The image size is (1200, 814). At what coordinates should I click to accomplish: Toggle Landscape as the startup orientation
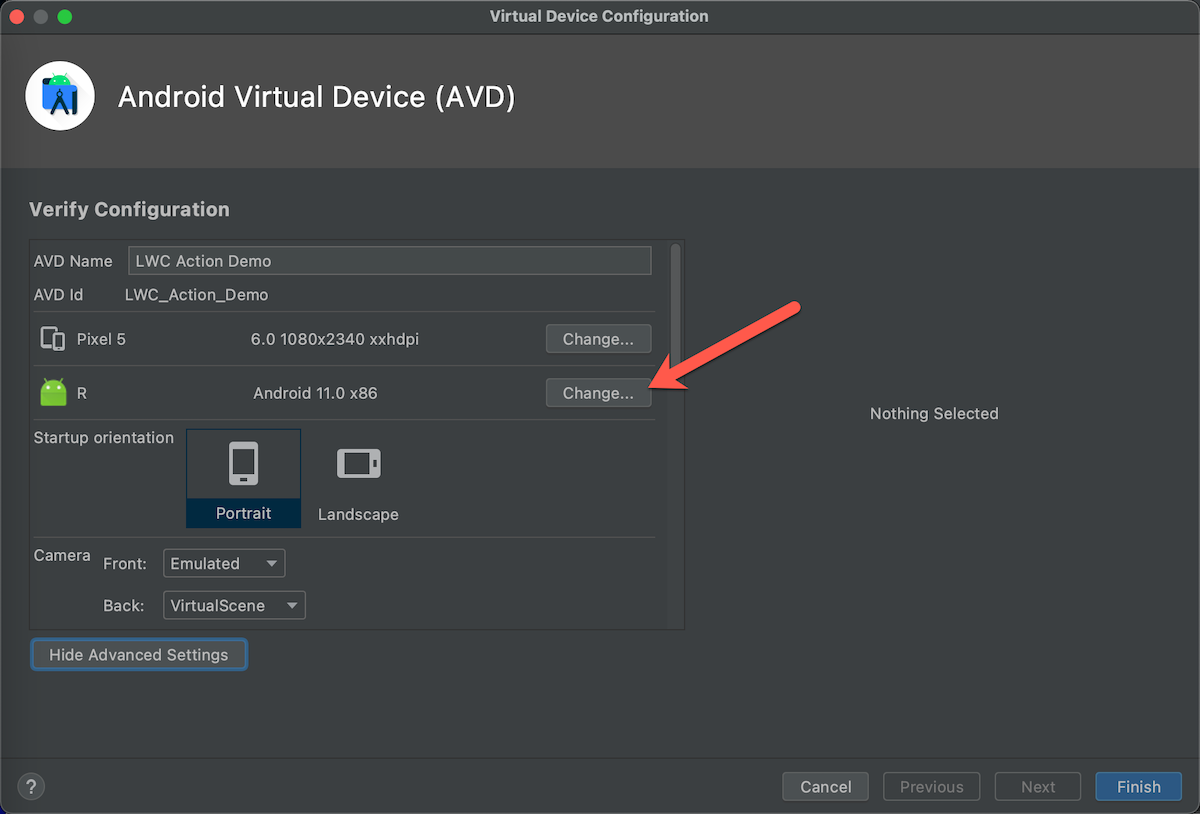pyautogui.click(x=358, y=478)
